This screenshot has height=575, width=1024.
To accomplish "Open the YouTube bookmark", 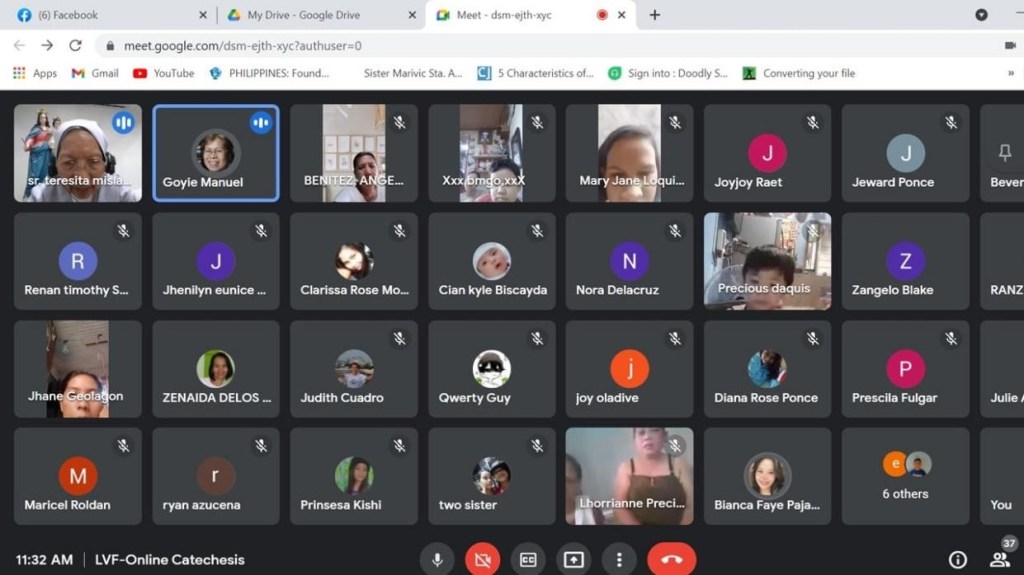I will point(163,73).
